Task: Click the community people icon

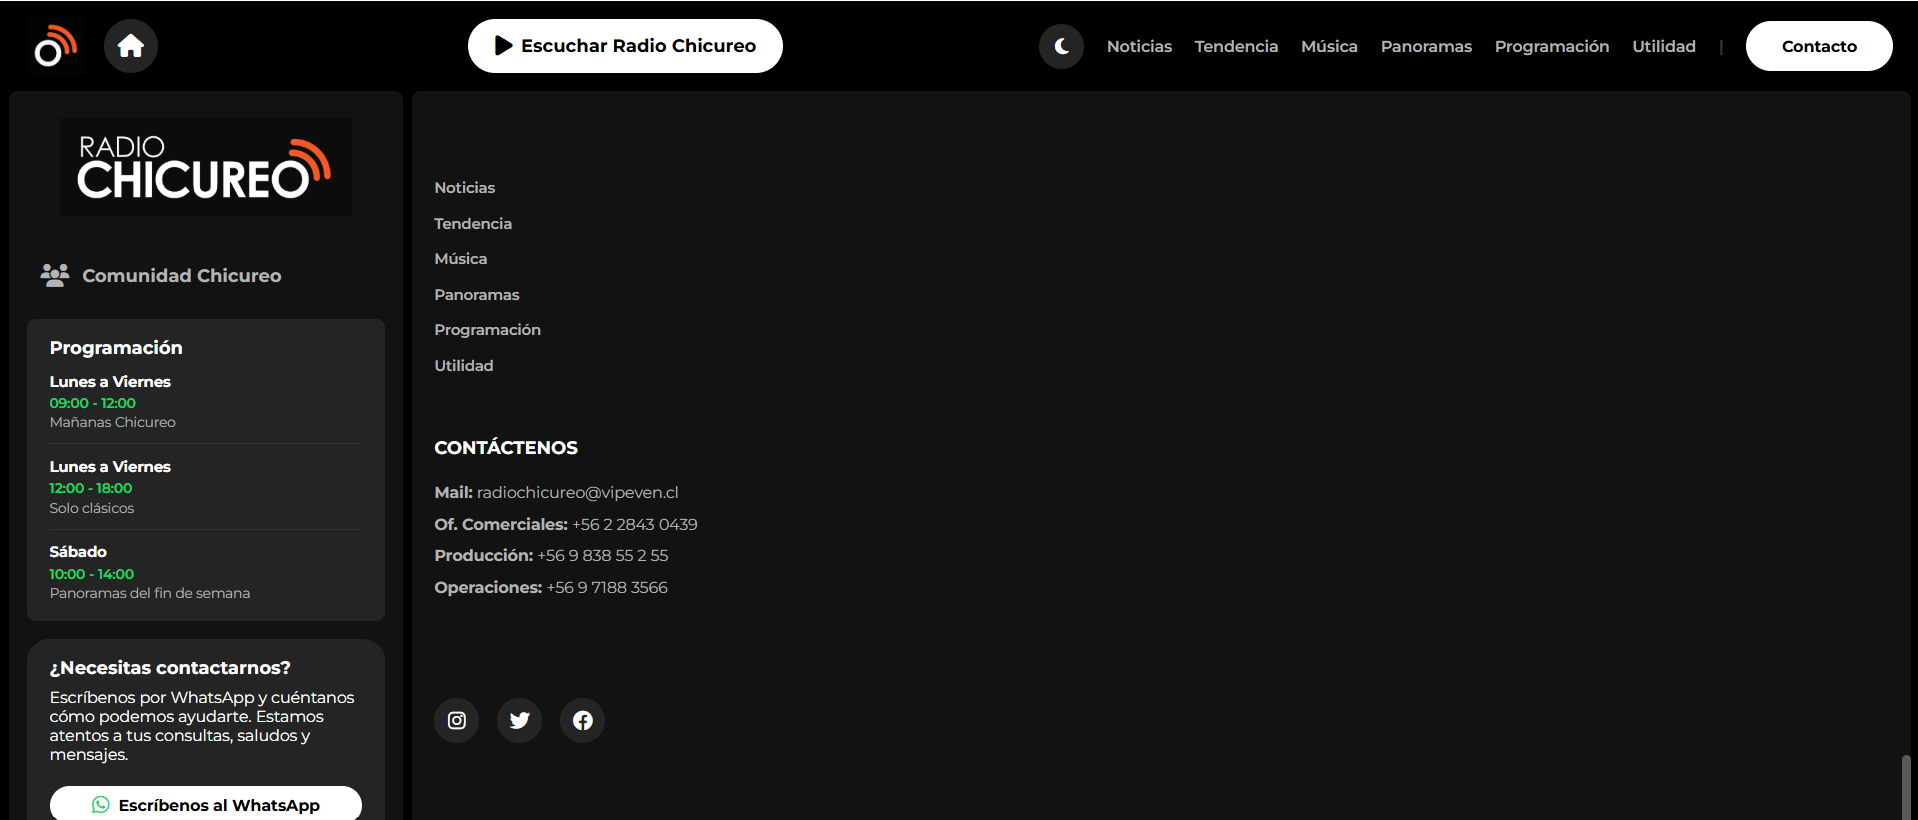Action: [x=55, y=275]
